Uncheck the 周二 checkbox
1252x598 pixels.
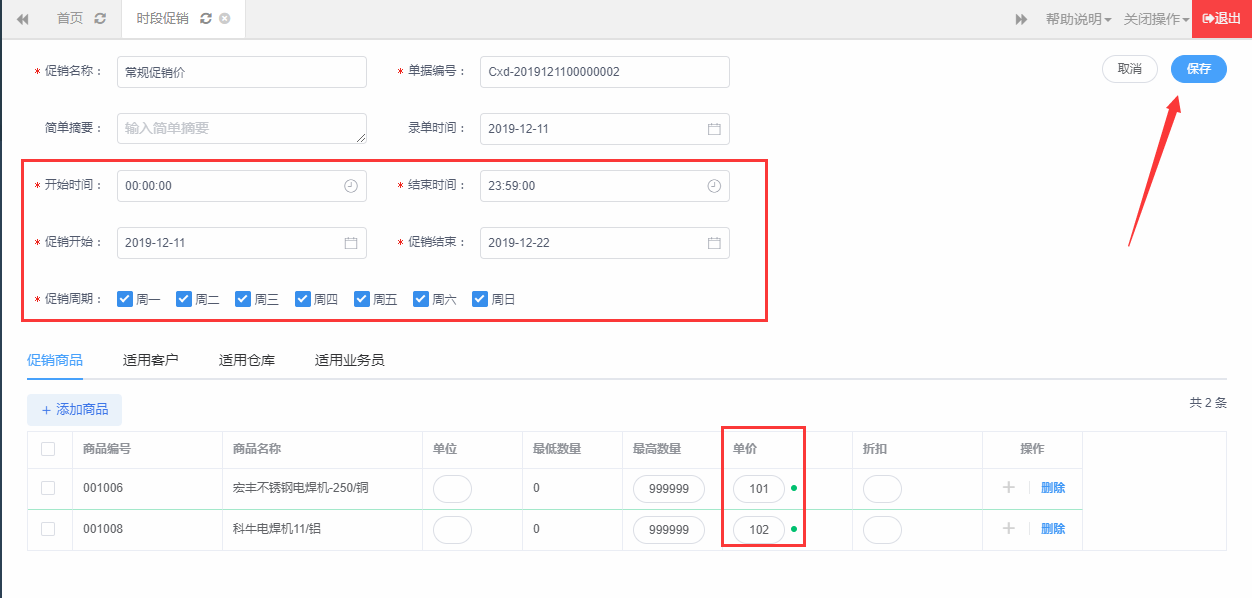(x=184, y=299)
